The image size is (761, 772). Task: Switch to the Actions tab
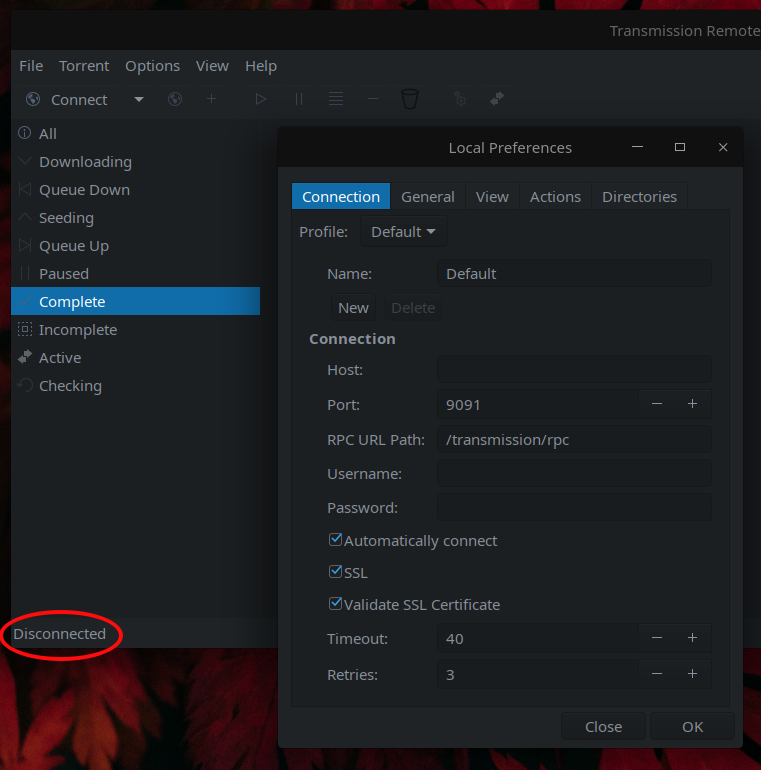555,196
